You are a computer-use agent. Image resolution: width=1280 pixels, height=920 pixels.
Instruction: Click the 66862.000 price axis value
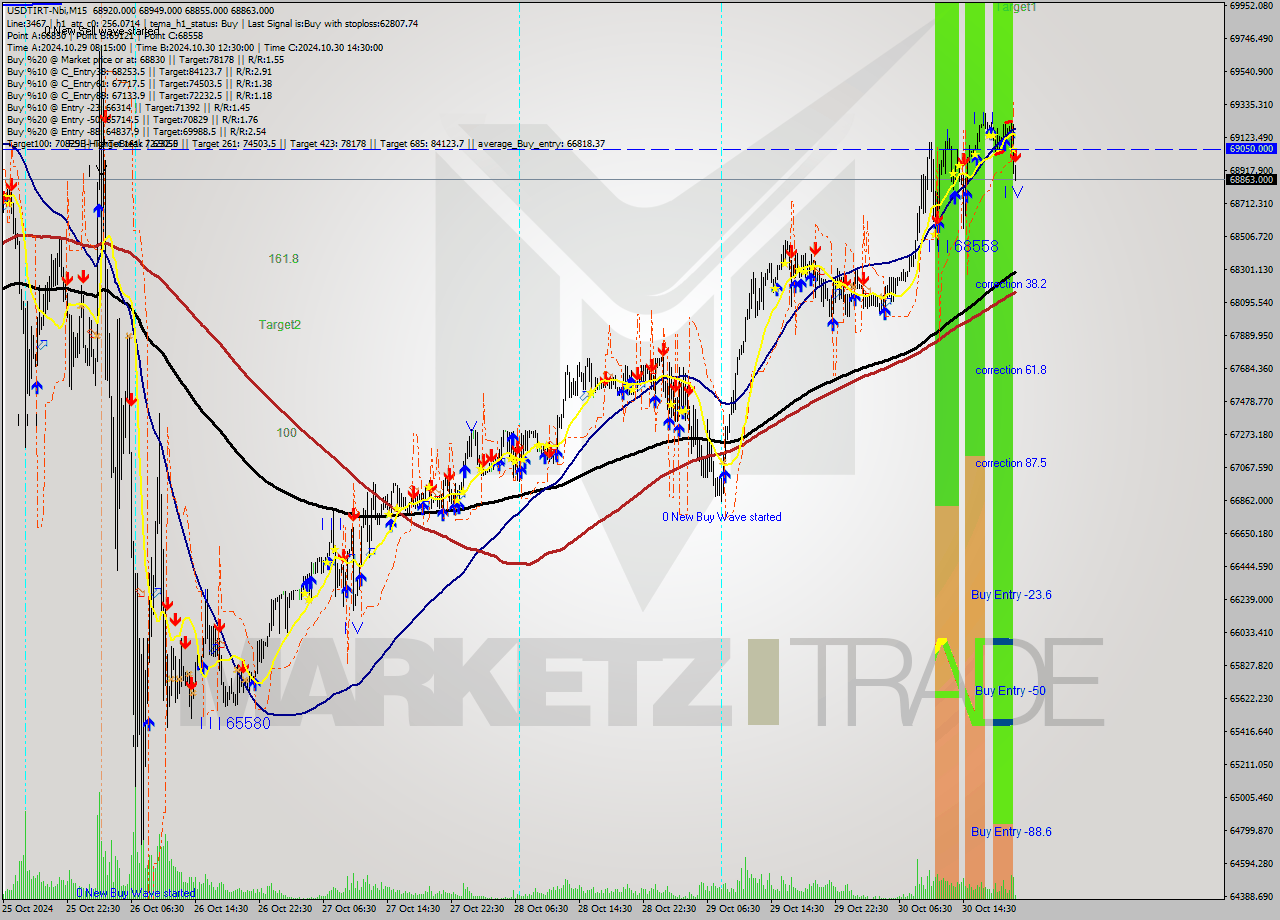[1250, 501]
